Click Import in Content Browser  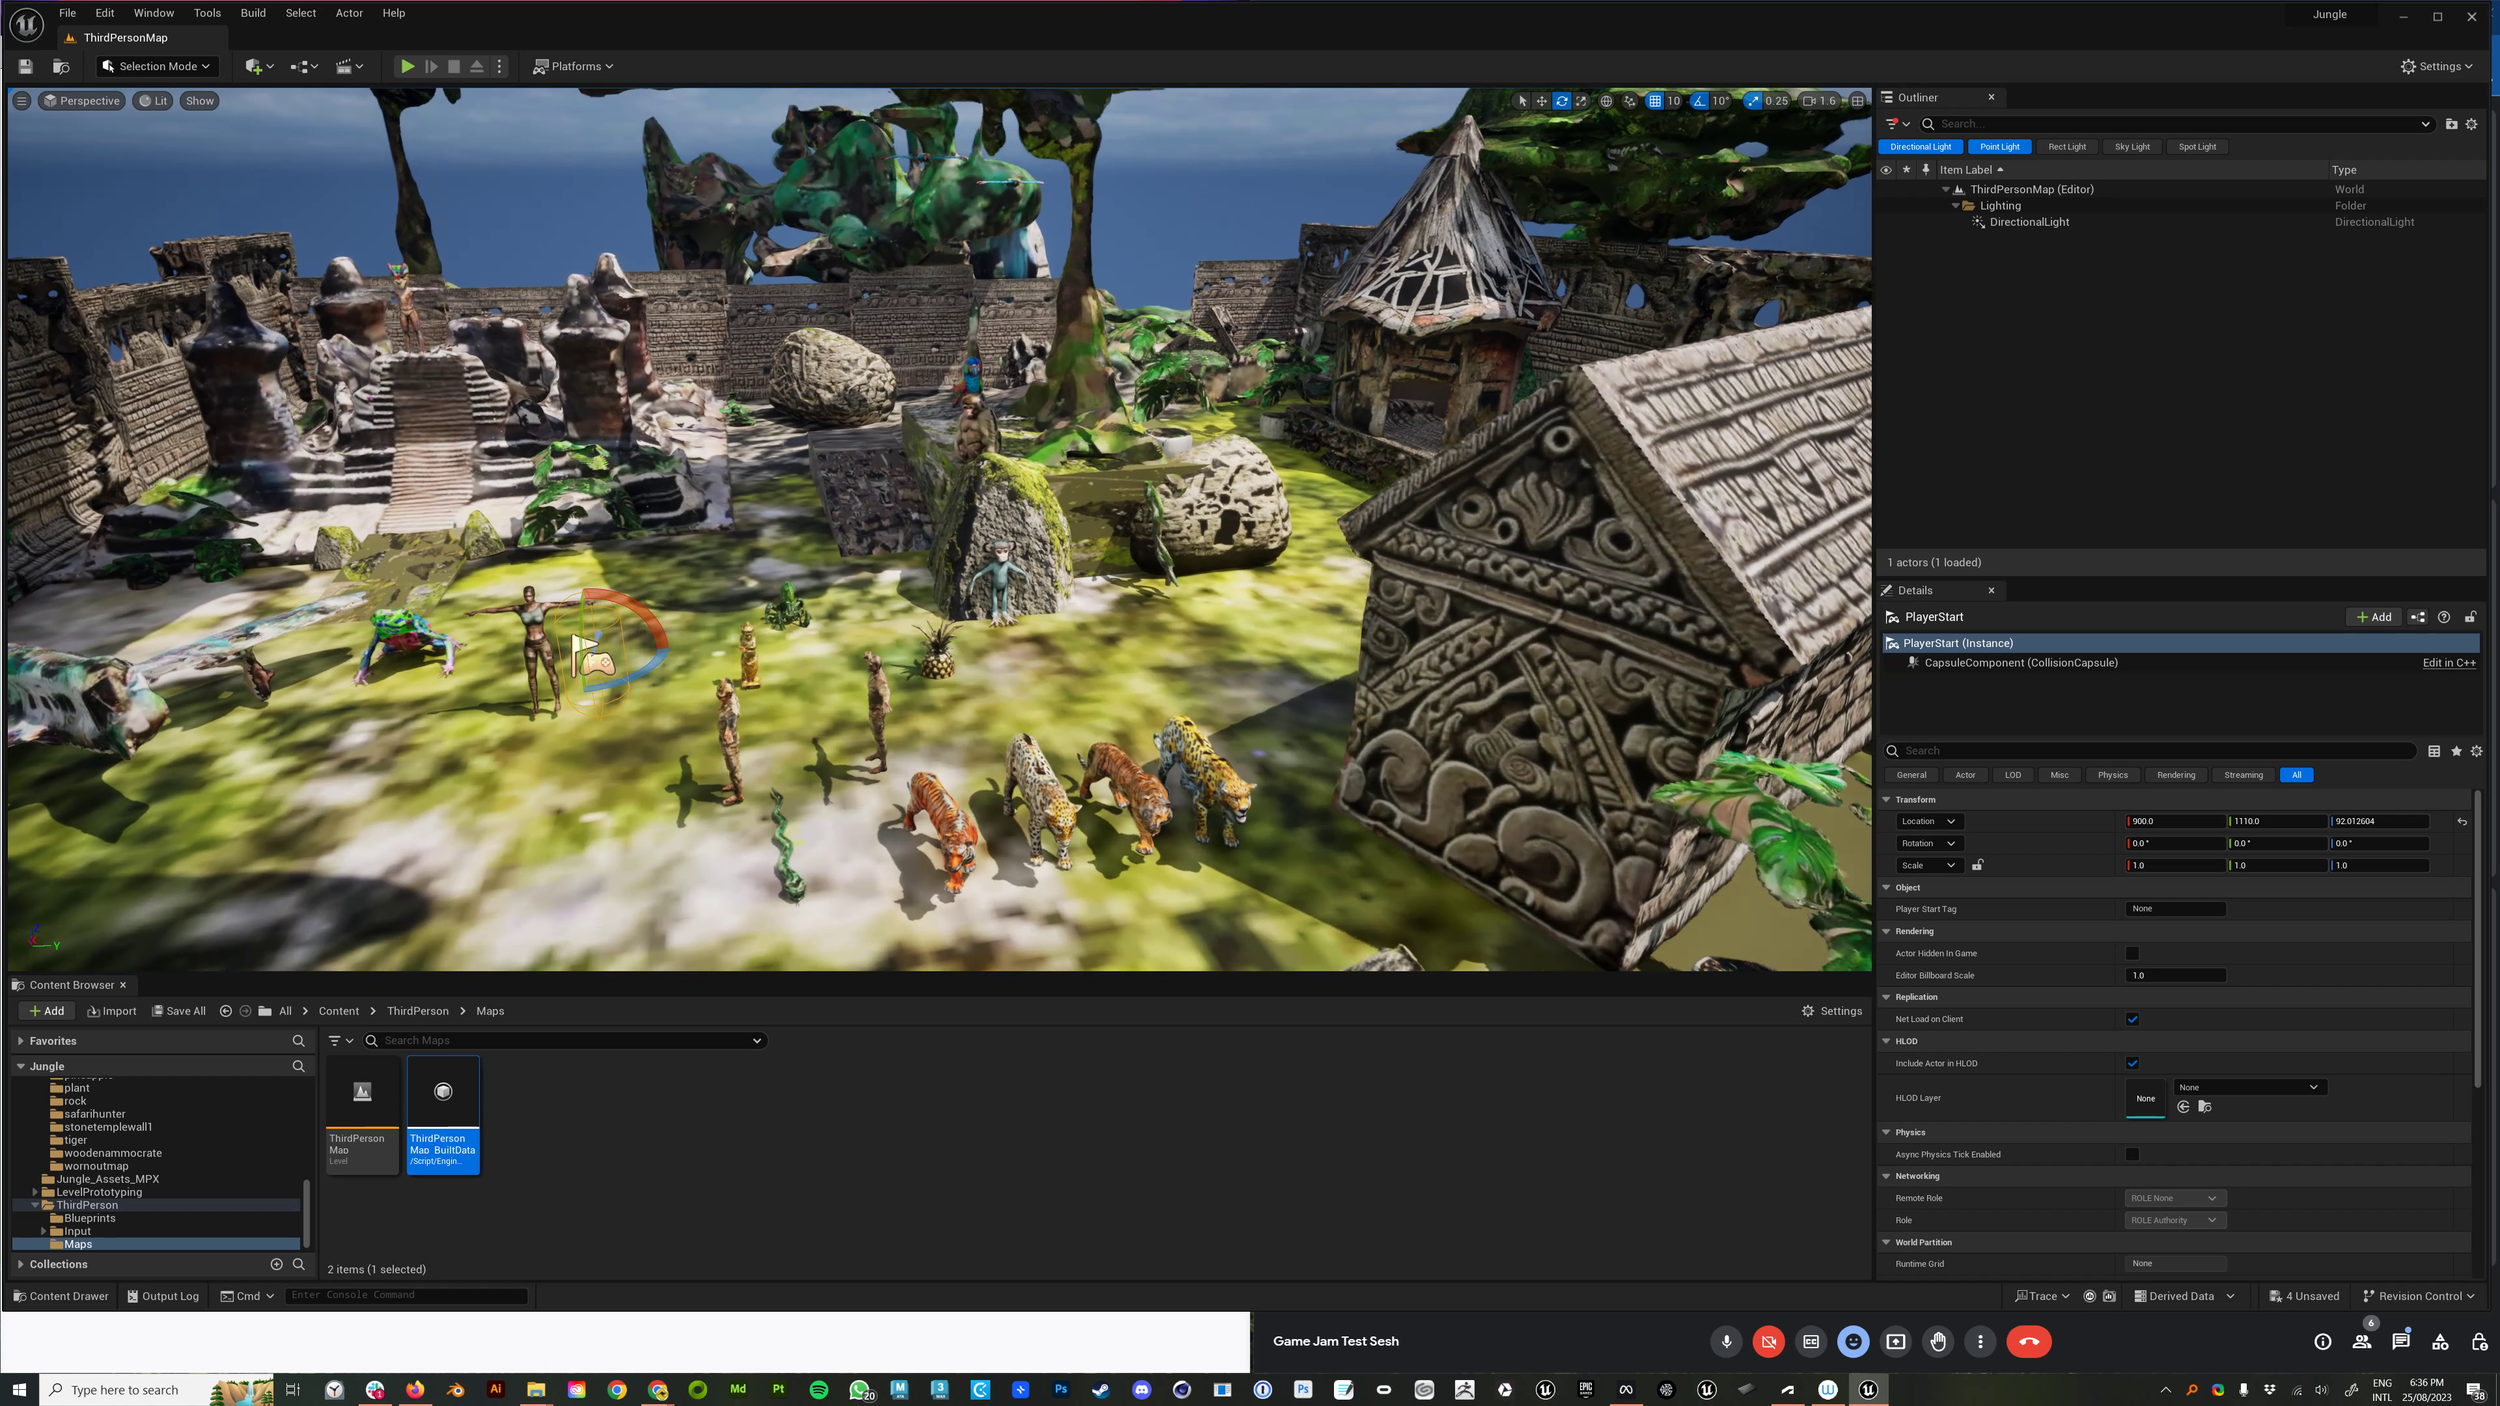point(112,1011)
